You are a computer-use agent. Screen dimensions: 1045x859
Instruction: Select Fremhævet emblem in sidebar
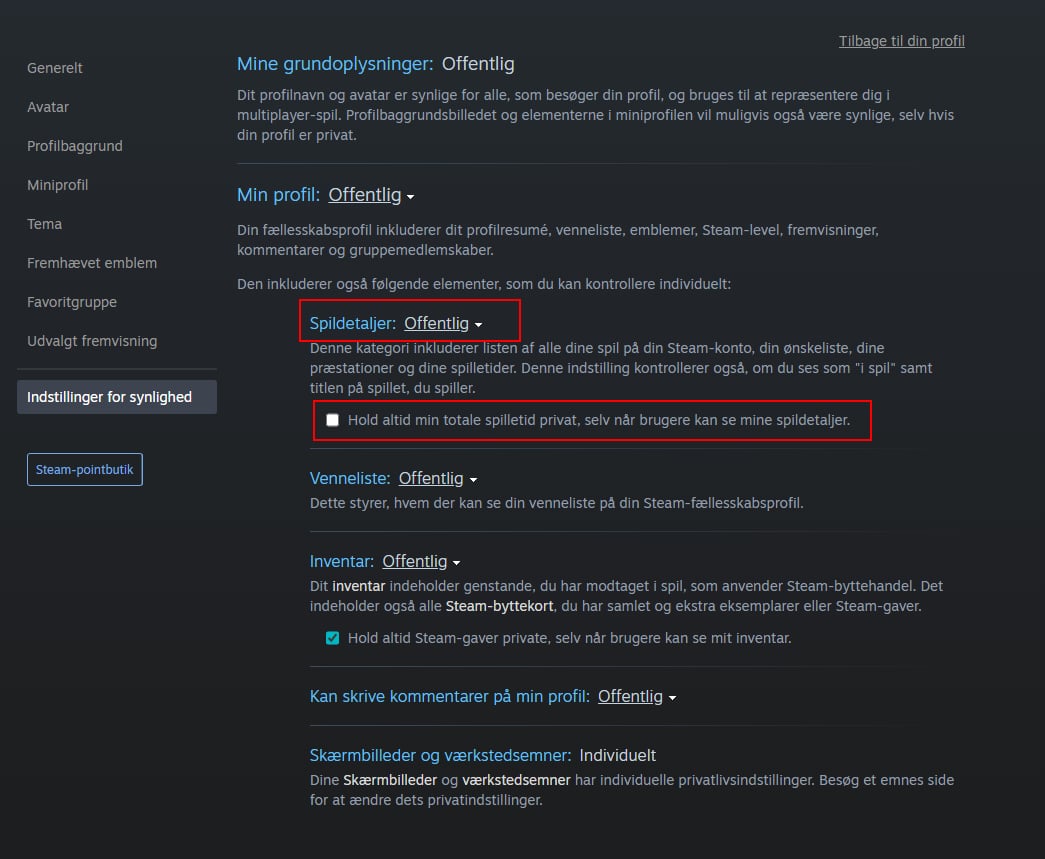click(92, 263)
